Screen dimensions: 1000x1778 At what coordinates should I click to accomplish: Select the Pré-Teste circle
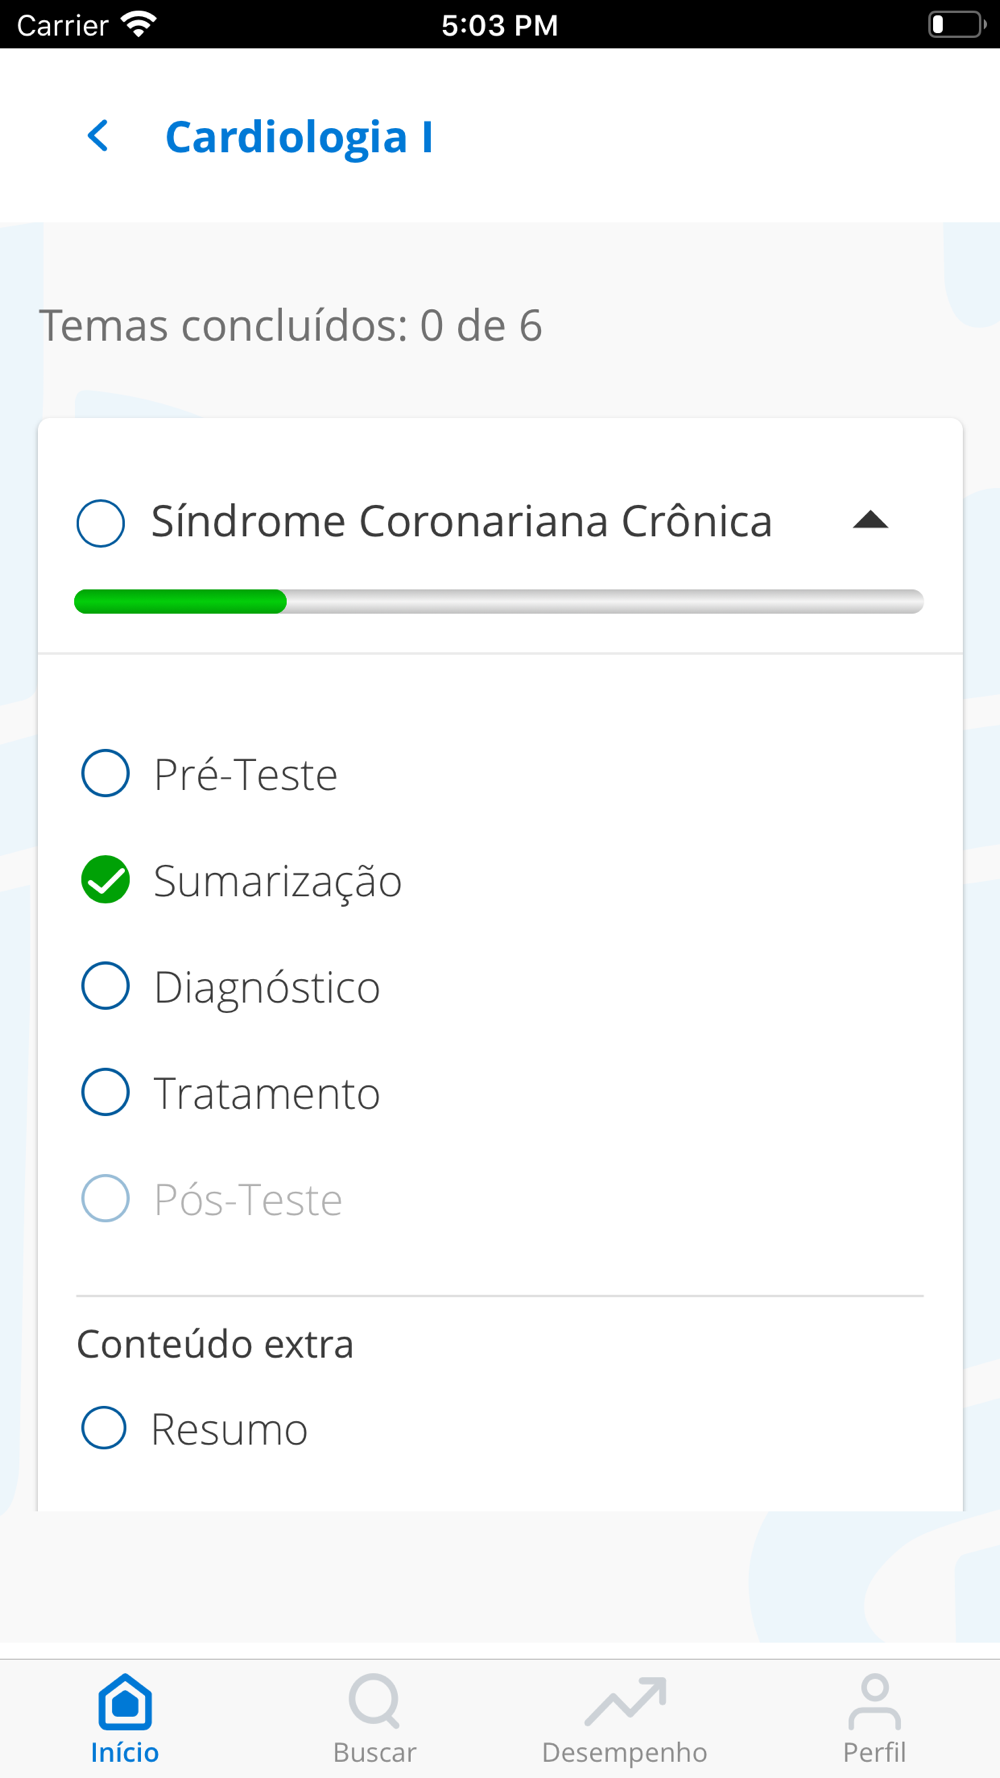click(x=105, y=773)
